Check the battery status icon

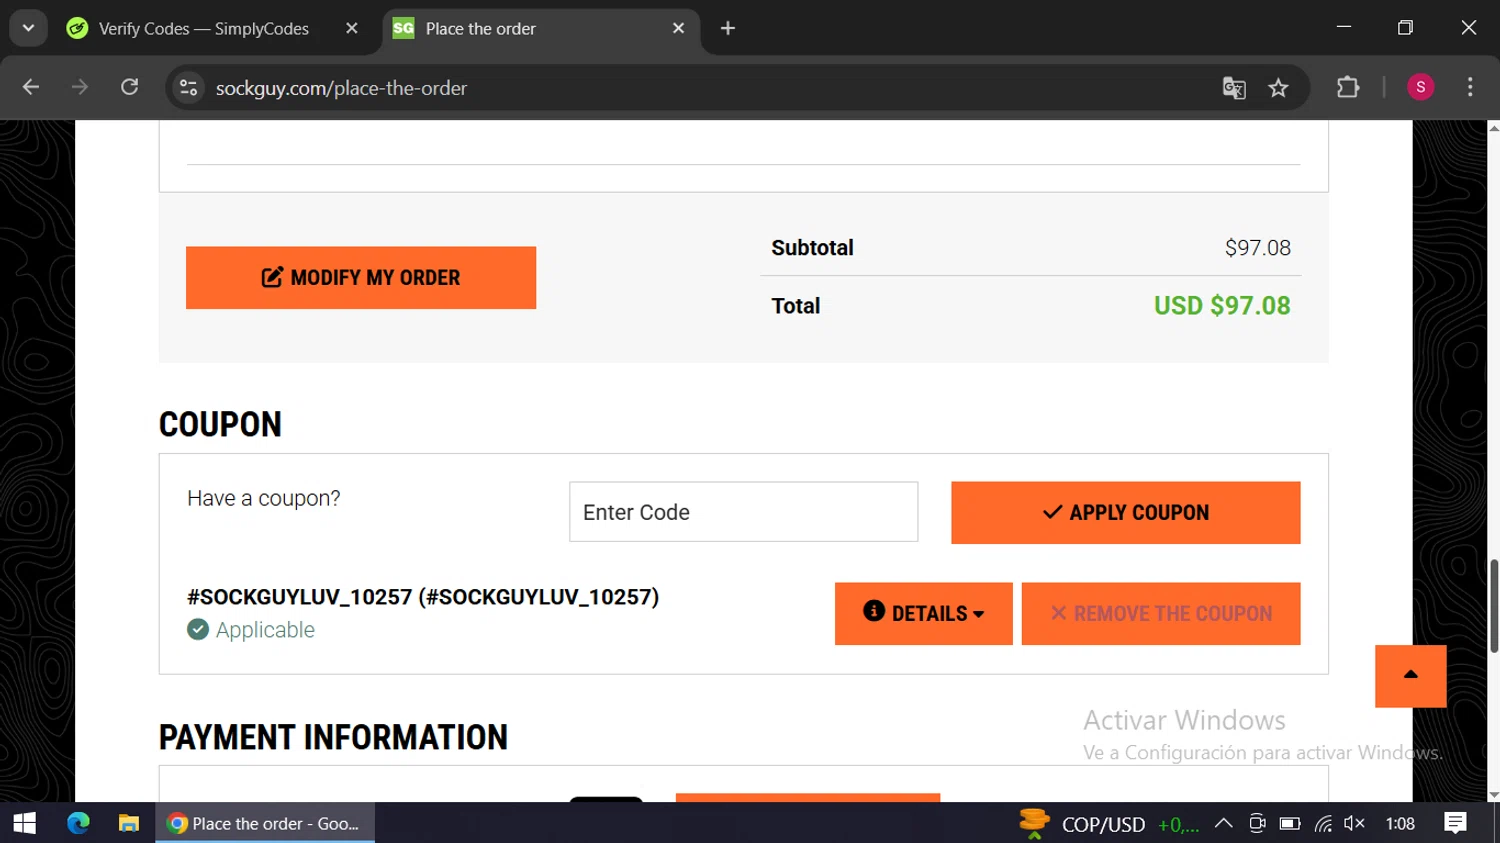pos(1290,824)
